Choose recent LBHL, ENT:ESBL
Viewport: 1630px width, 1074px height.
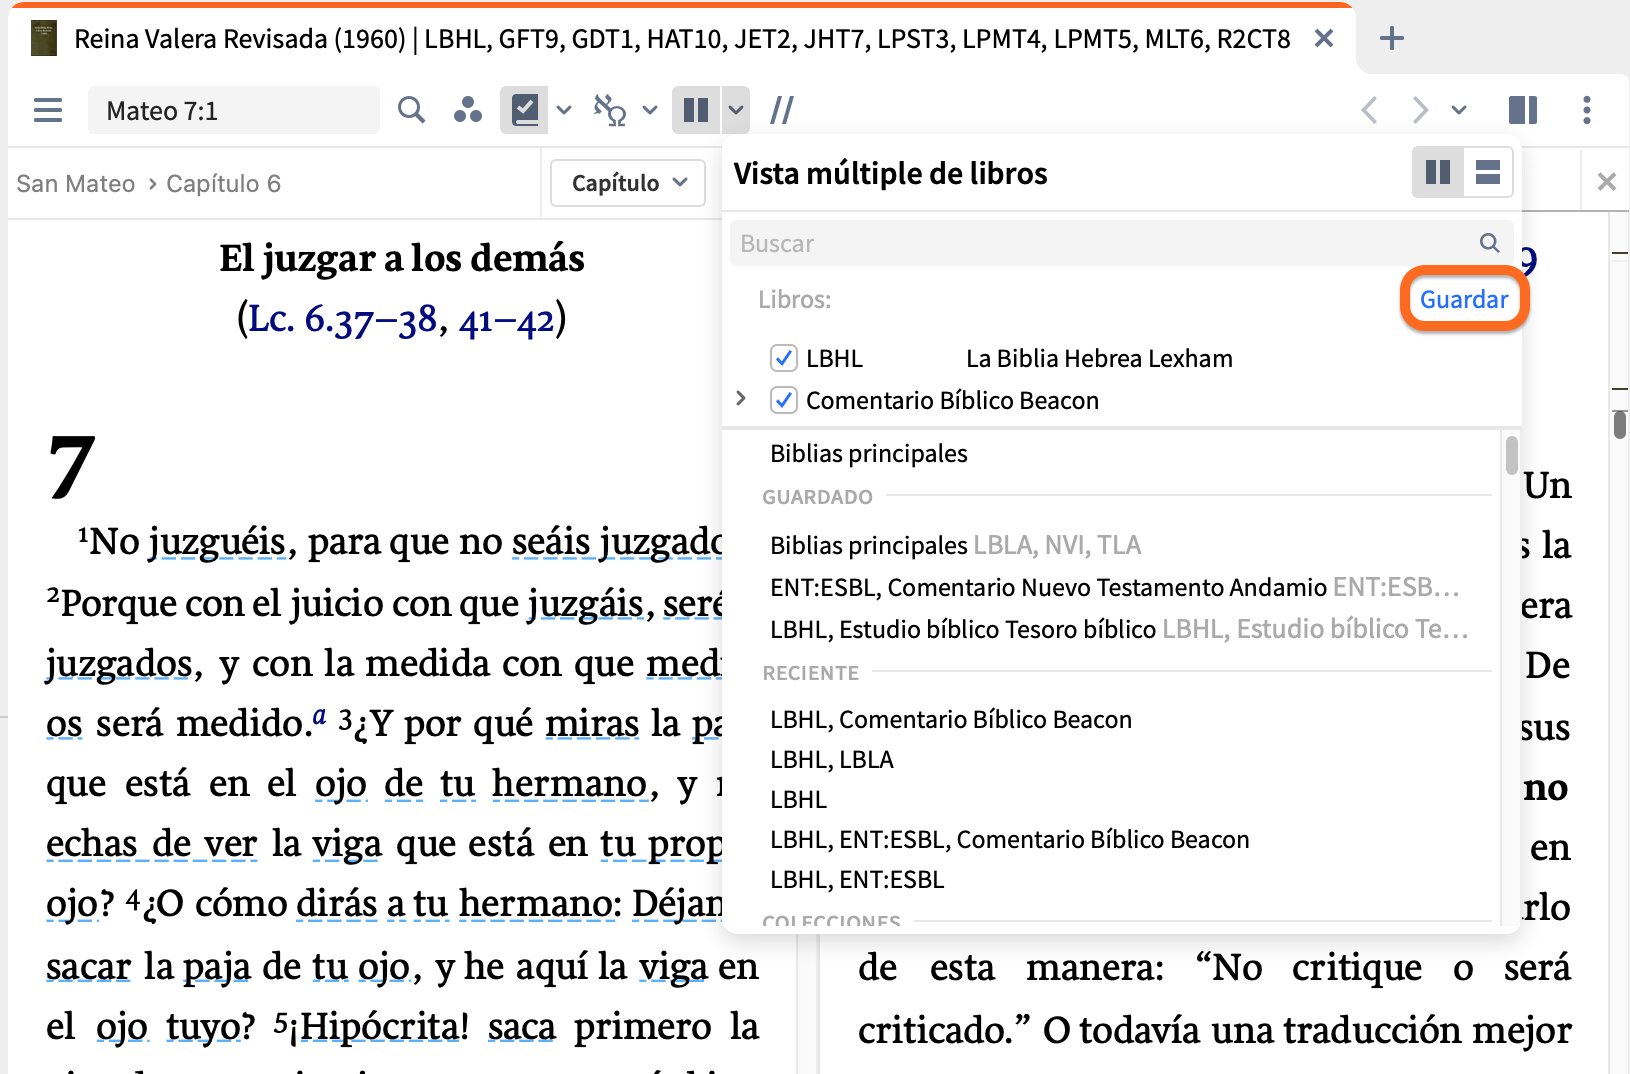coord(857,879)
